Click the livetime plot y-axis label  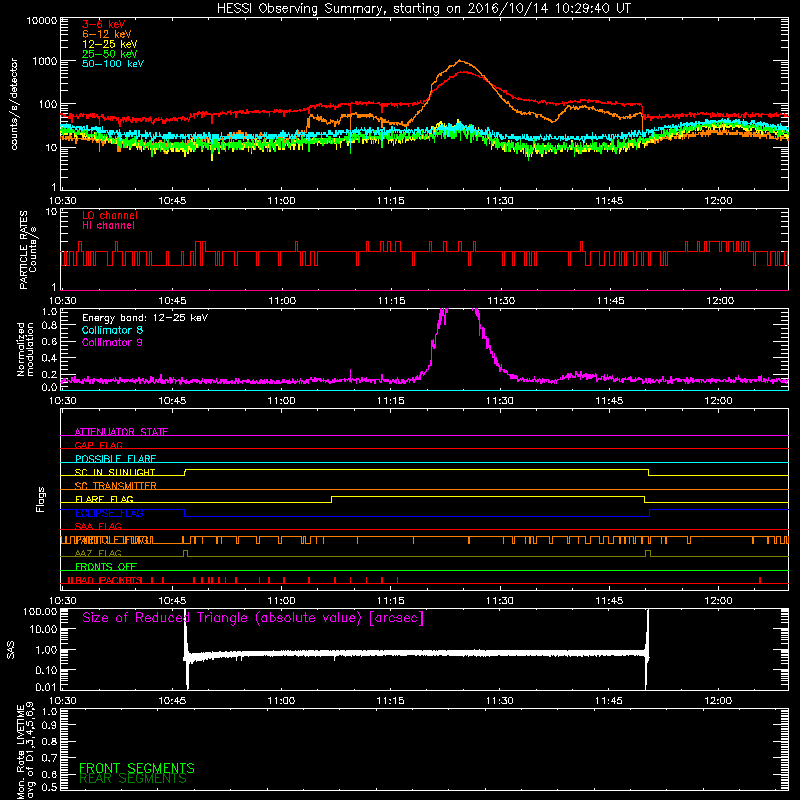pyautogui.click(x=25, y=751)
